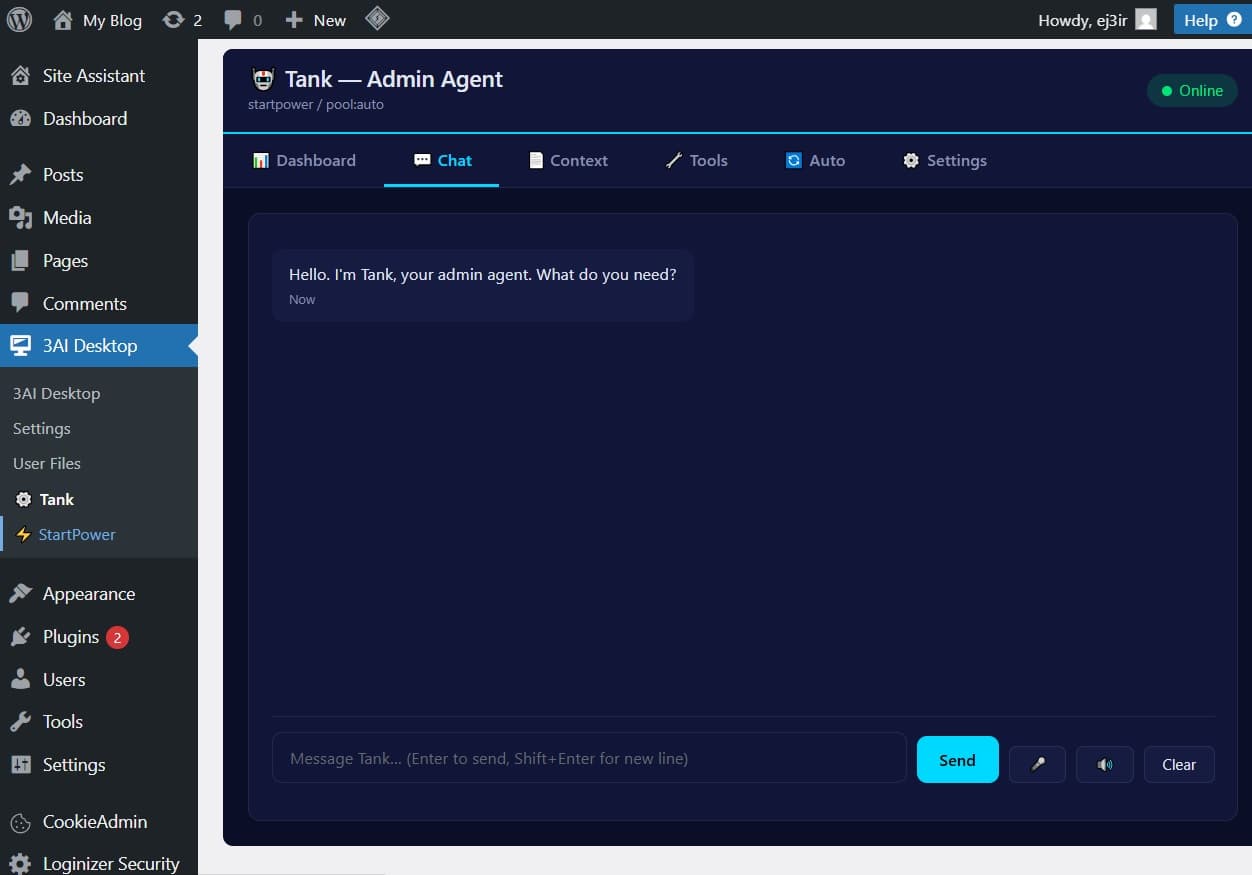The width and height of the screenshot is (1252, 875).
Task: Click the Dashboard gauge icon in sidebar
Action: pyautogui.click(x=20, y=119)
